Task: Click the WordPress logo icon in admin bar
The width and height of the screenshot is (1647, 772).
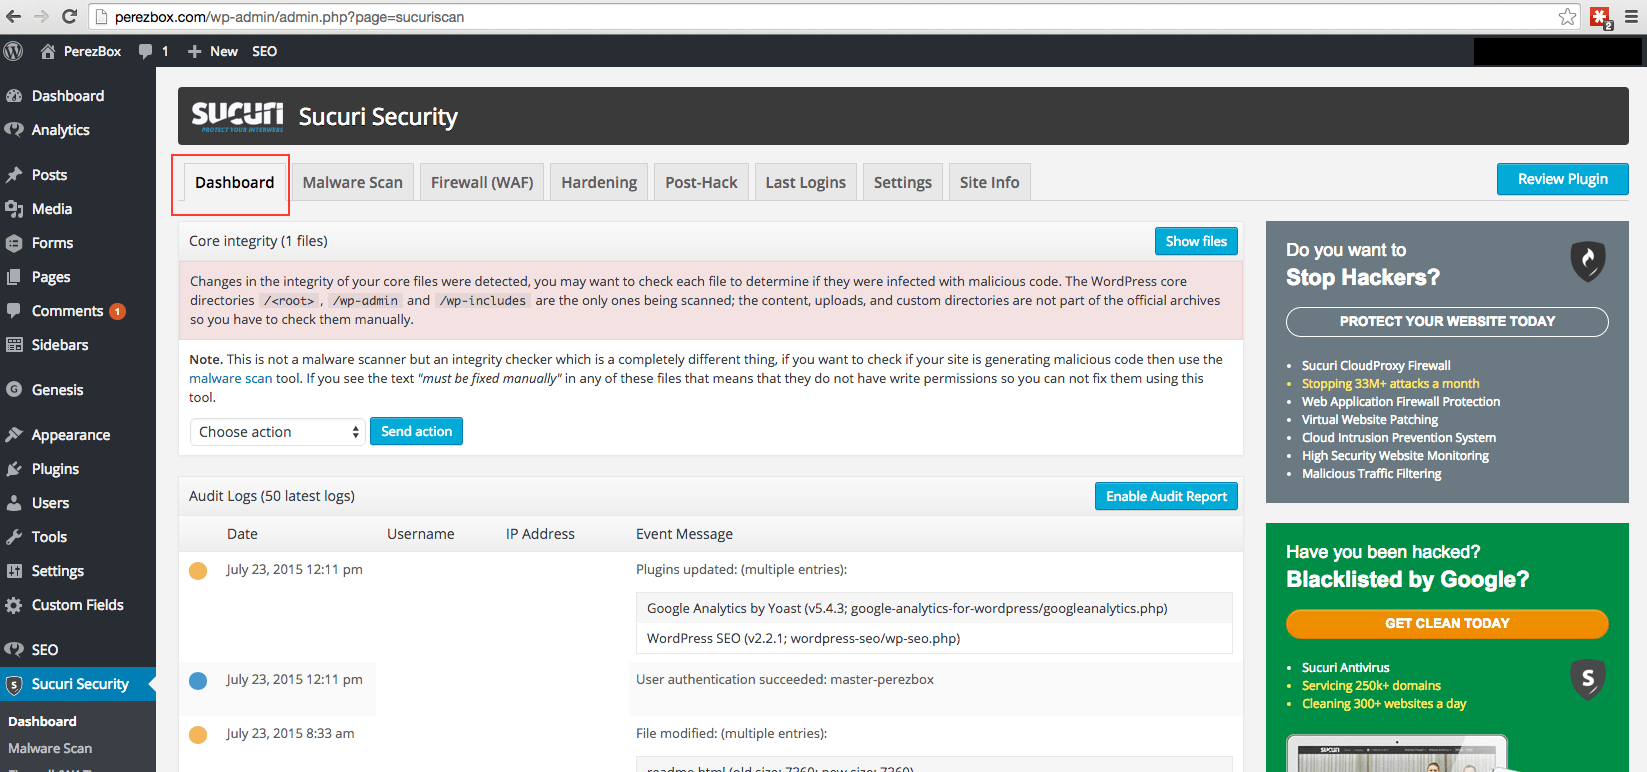Action: point(13,51)
